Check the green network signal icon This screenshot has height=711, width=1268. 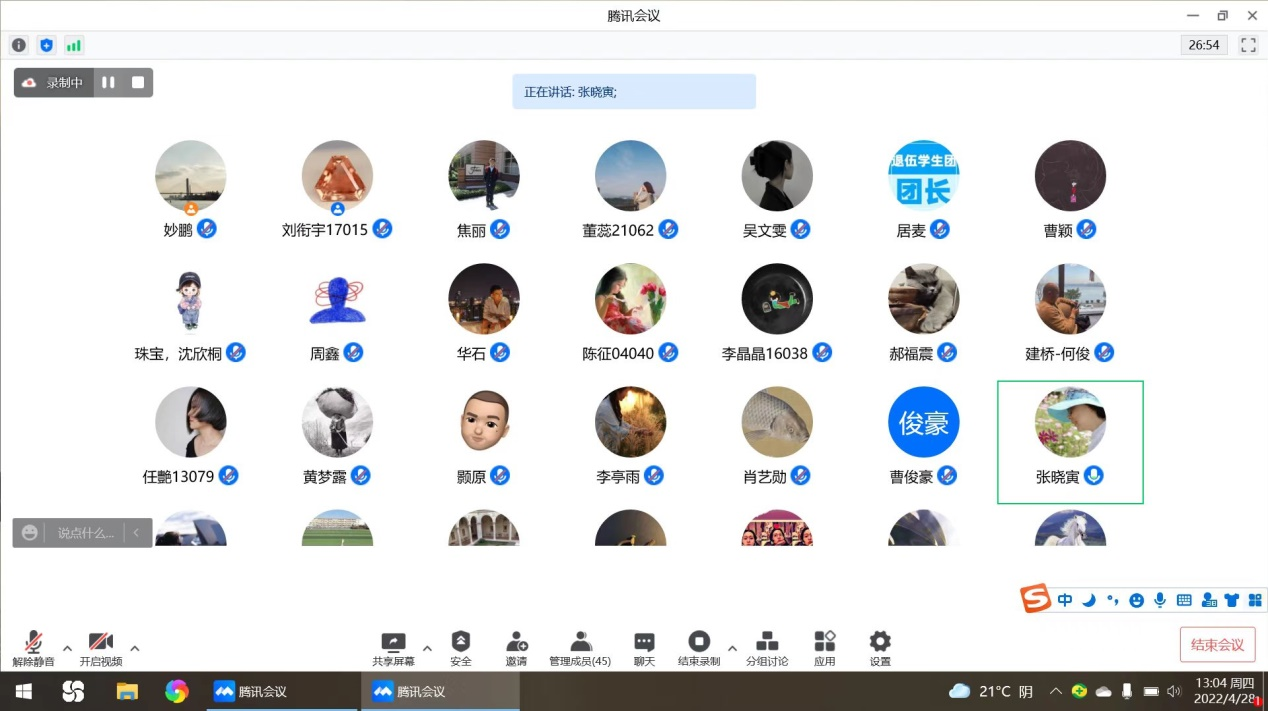point(74,45)
